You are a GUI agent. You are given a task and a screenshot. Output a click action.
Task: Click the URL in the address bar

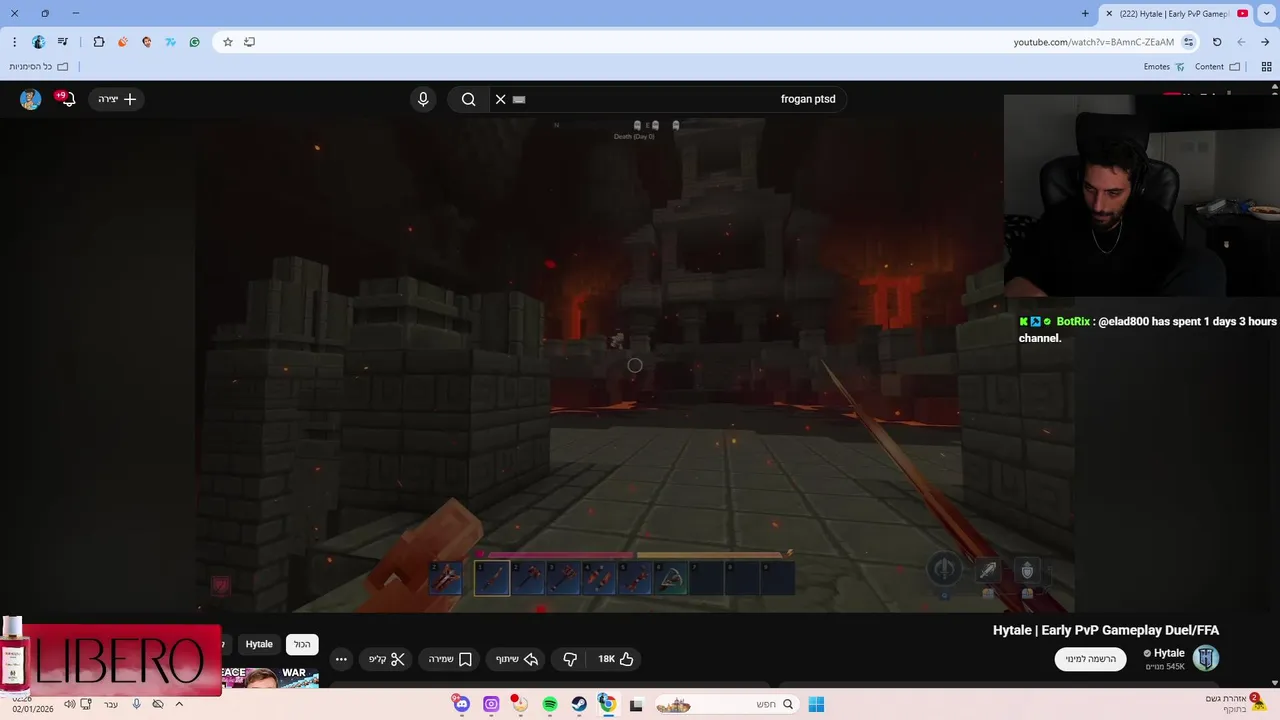point(1093,42)
